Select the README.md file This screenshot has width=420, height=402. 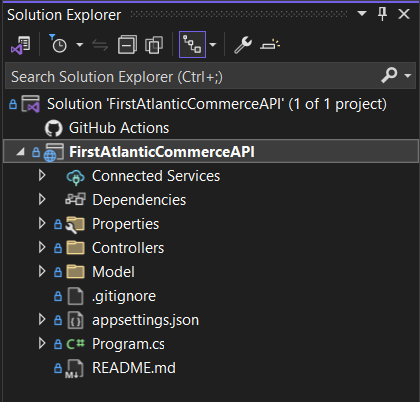click(134, 368)
